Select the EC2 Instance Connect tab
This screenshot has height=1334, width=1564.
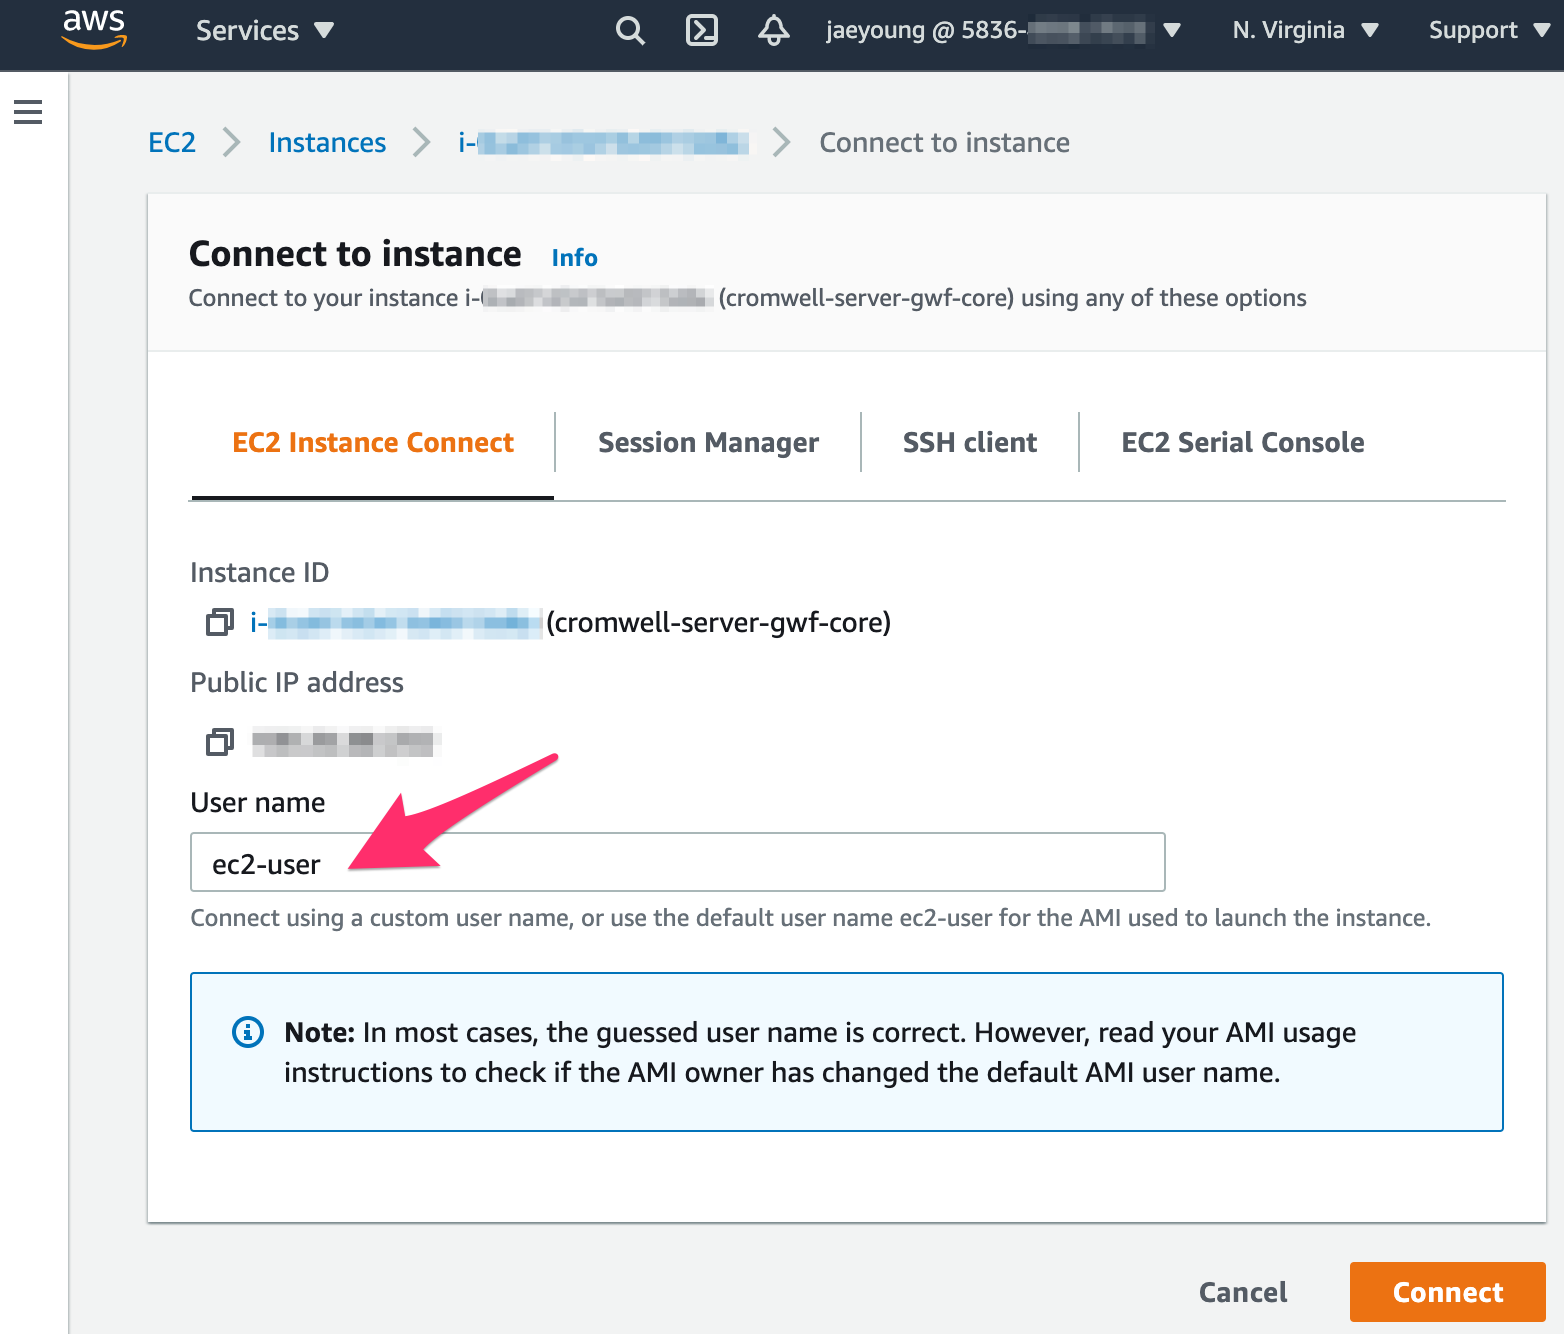click(x=373, y=443)
